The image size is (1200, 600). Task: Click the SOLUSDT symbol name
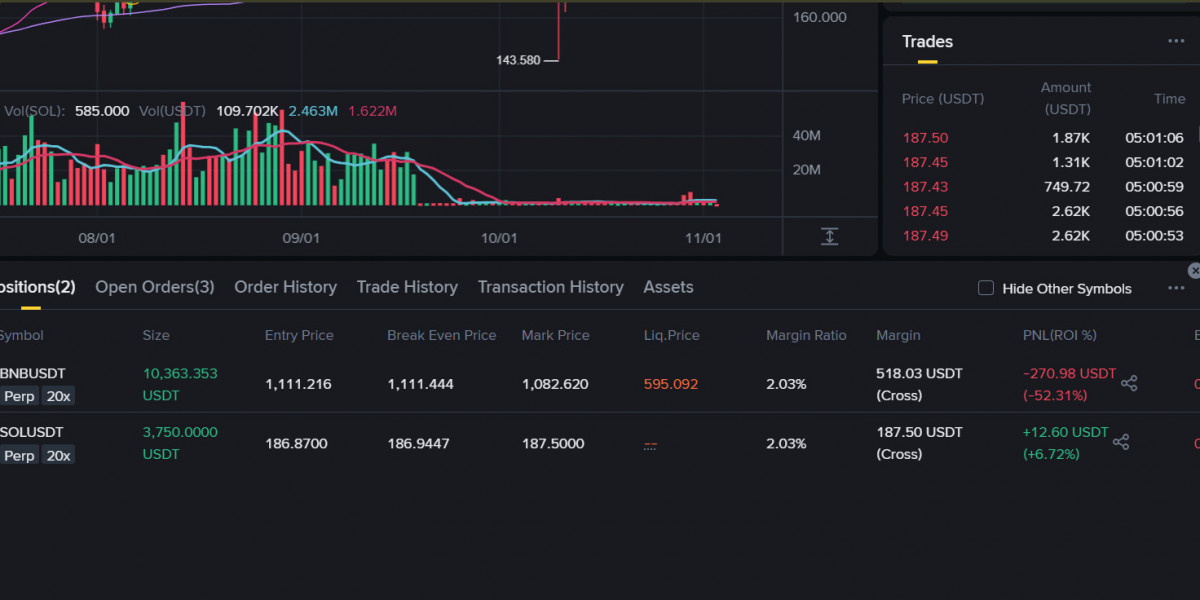32,432
